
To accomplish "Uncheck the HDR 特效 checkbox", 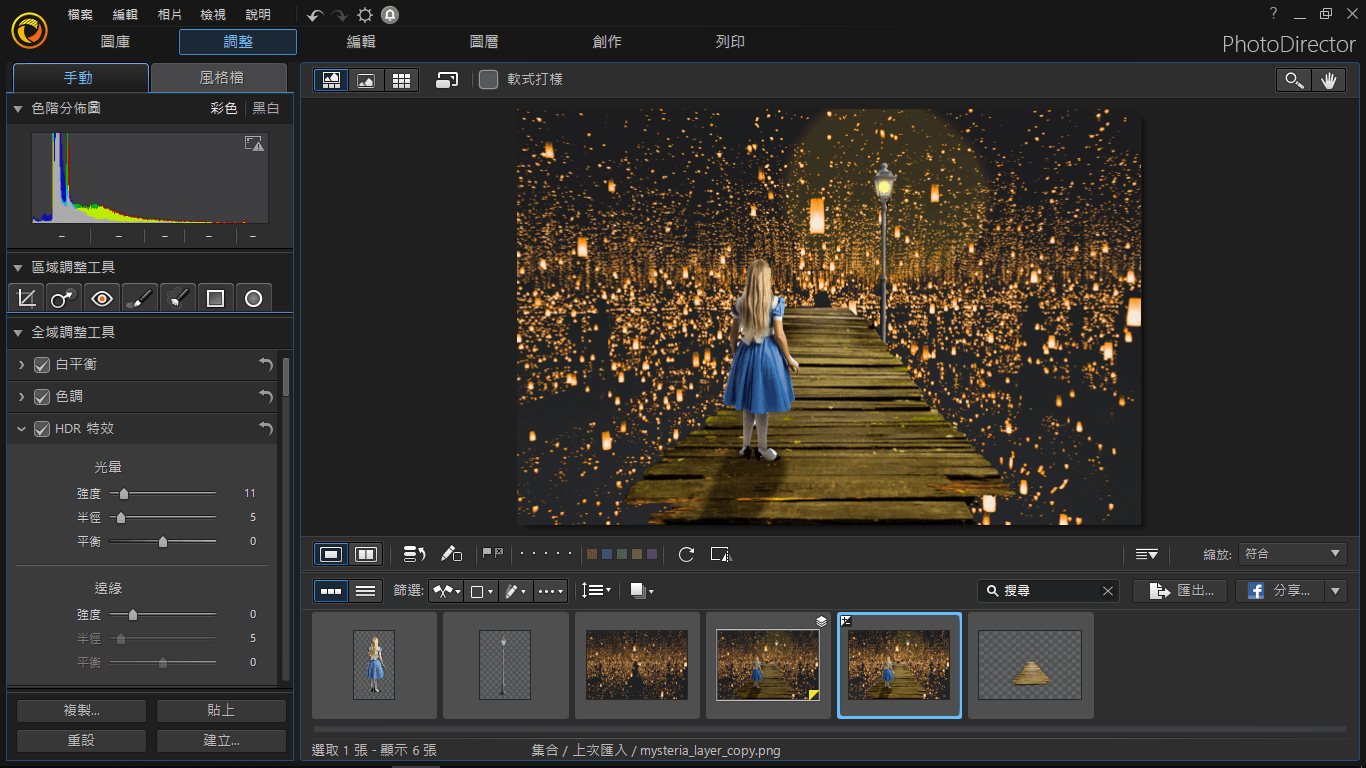I will [x=42, y=429].
